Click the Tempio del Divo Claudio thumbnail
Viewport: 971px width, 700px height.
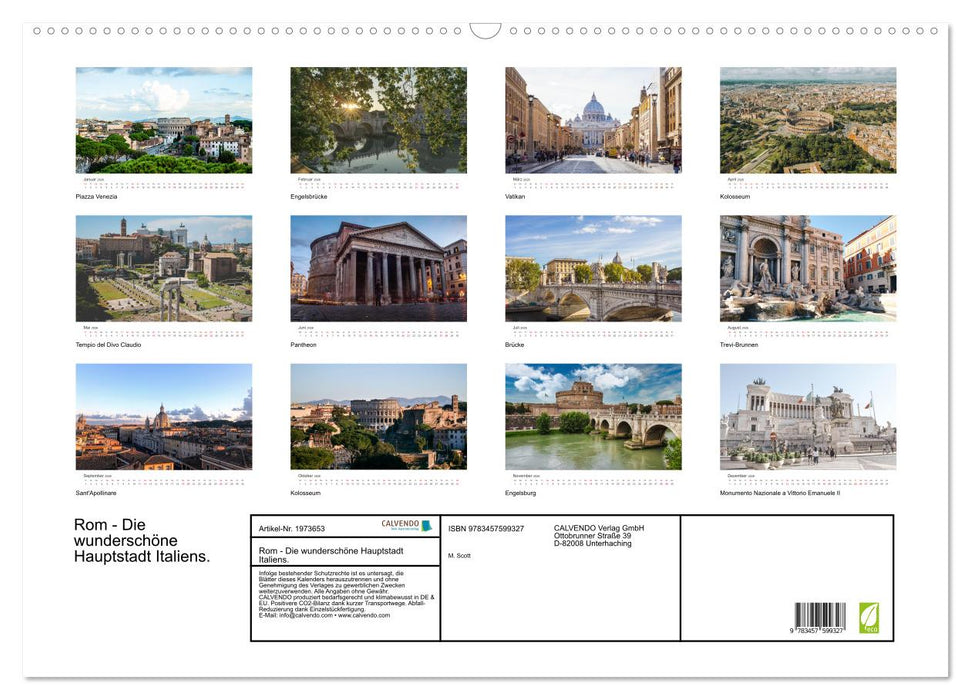[x=163, y=267]
